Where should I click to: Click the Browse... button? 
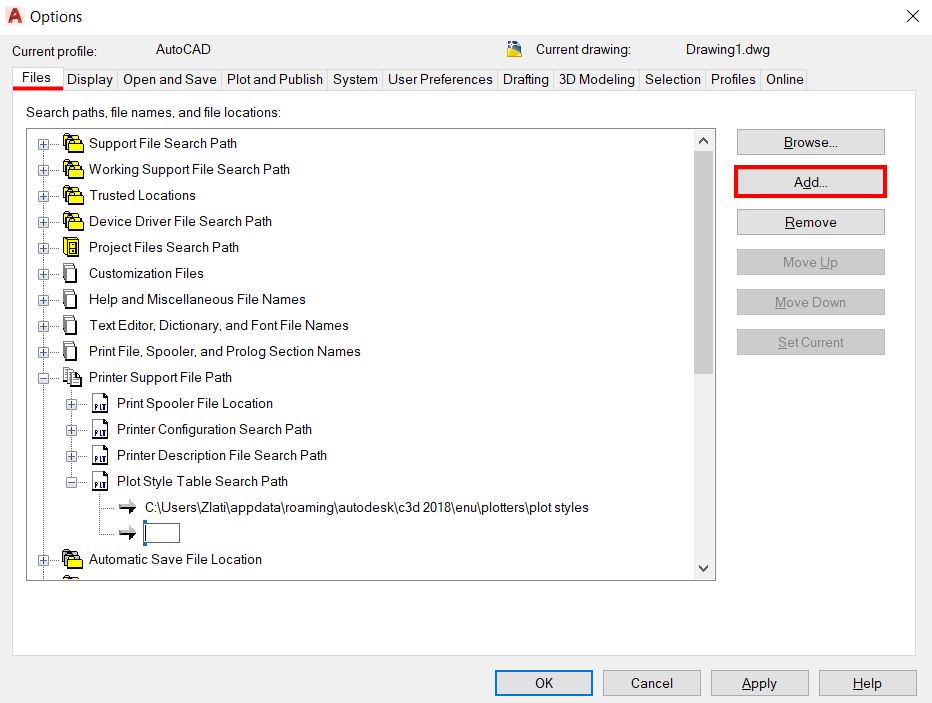811,143
